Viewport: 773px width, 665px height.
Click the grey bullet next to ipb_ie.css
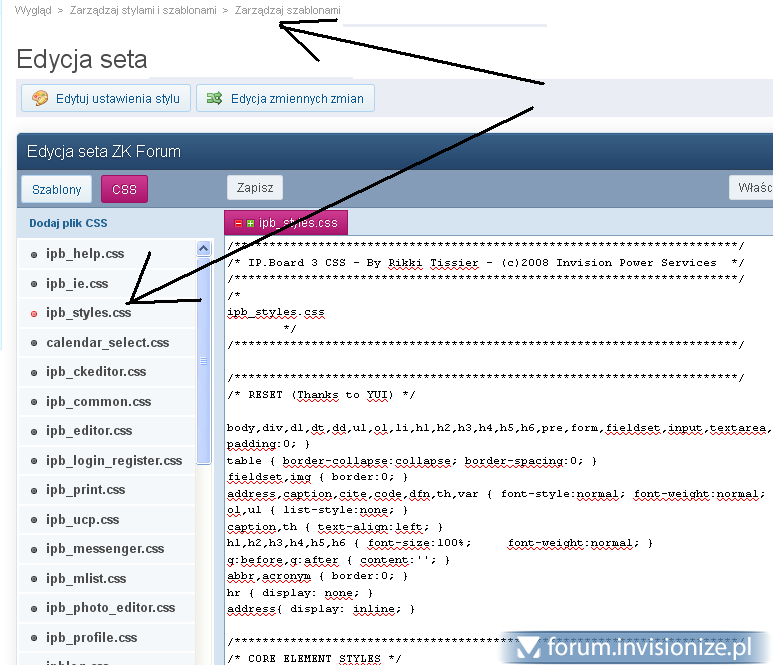[34, 284]
